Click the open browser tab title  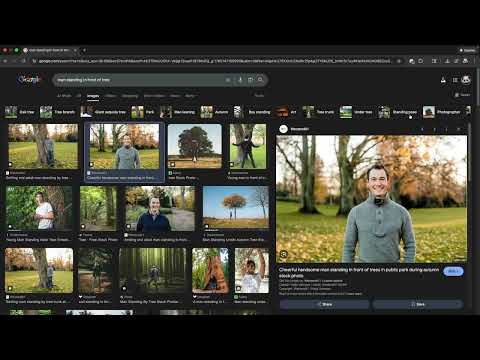(49, 50)
